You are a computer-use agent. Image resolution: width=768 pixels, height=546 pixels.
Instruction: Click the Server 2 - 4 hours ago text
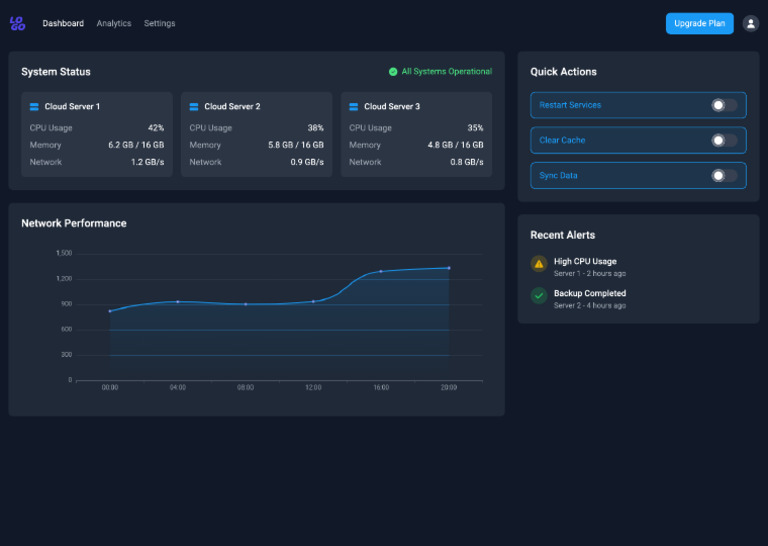590,306
